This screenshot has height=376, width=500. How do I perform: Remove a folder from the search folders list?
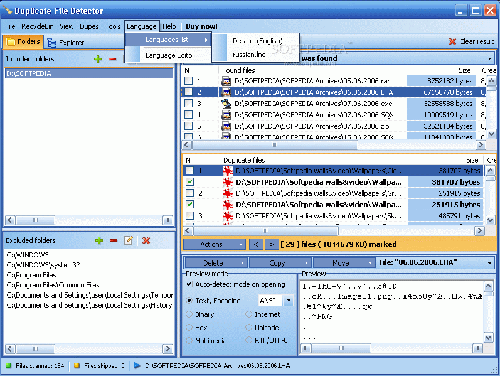pyautogui.click(x=113, y=59)
